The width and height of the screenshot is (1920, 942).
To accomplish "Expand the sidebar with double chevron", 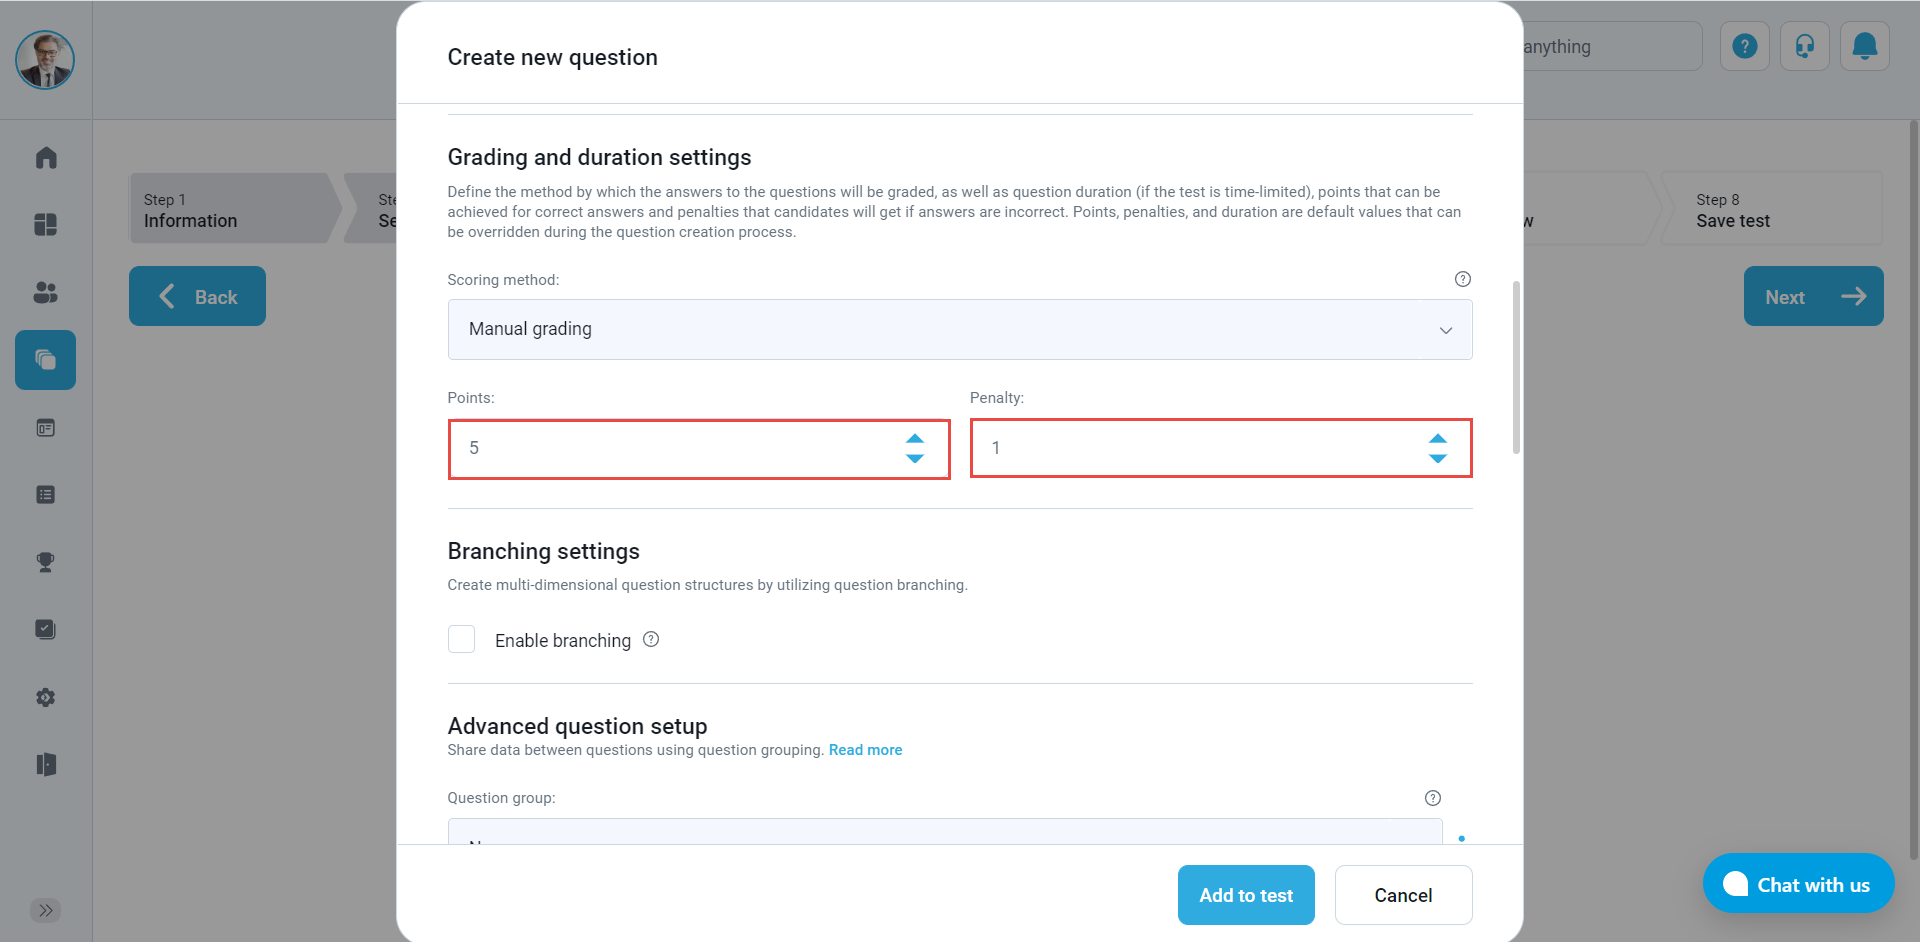I will point(46,910).
